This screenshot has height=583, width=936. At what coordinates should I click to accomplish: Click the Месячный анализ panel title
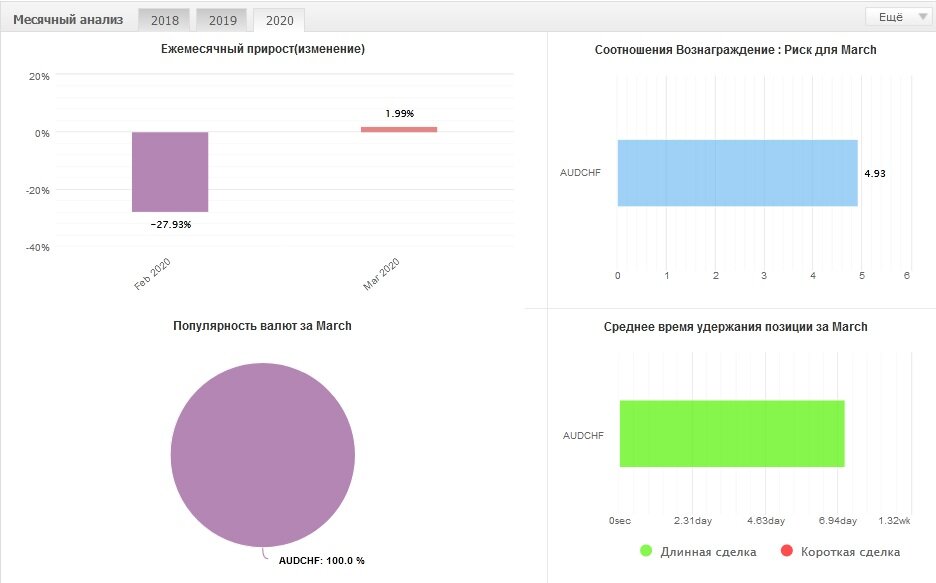coord(68,20)
